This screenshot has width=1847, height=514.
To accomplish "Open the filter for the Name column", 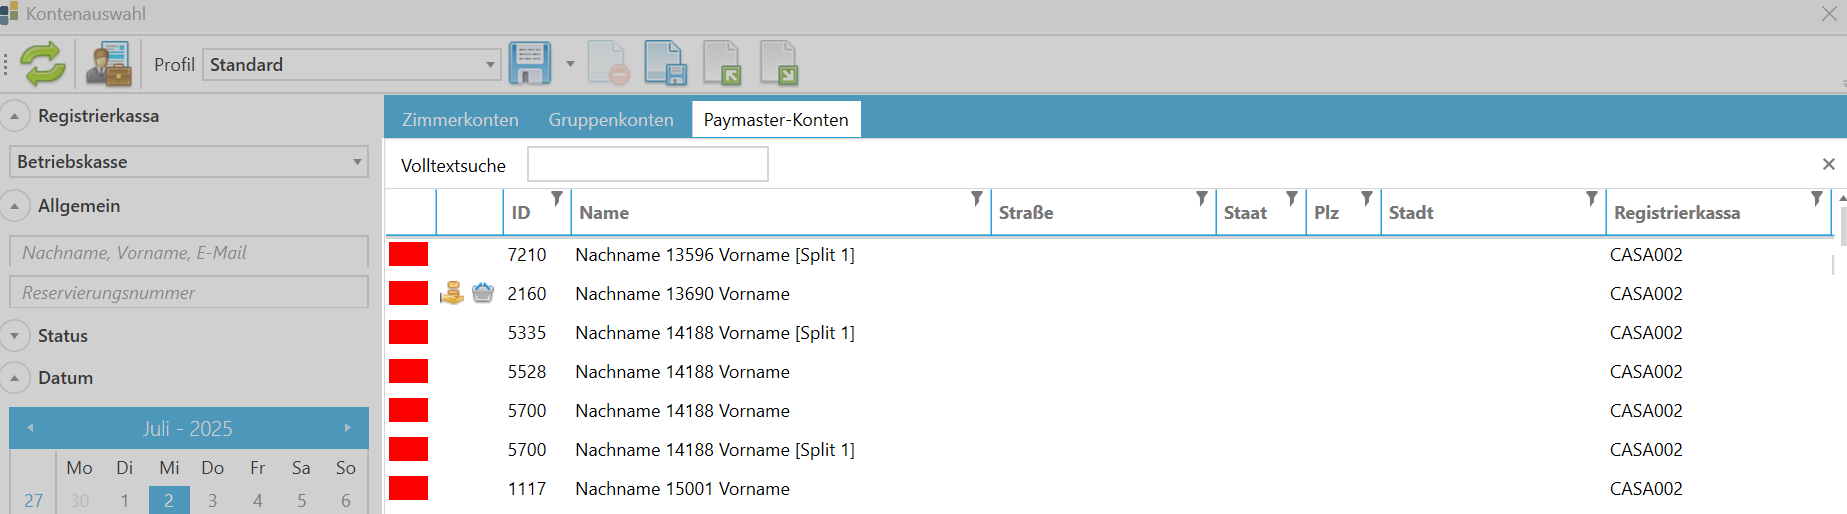I will [x=977, y=199].
